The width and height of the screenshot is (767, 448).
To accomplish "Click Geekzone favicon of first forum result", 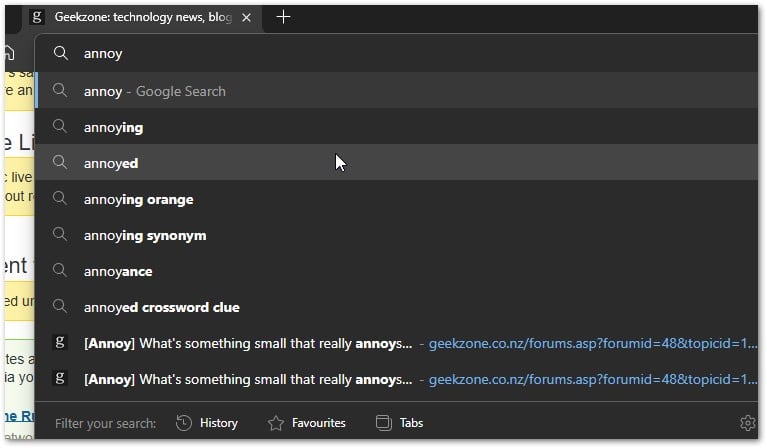I will [60, 342].
